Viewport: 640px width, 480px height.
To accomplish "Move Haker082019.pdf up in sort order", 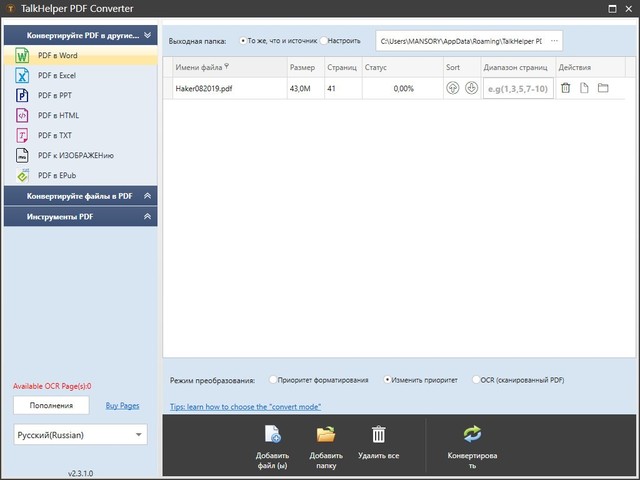I will point(453,88).
